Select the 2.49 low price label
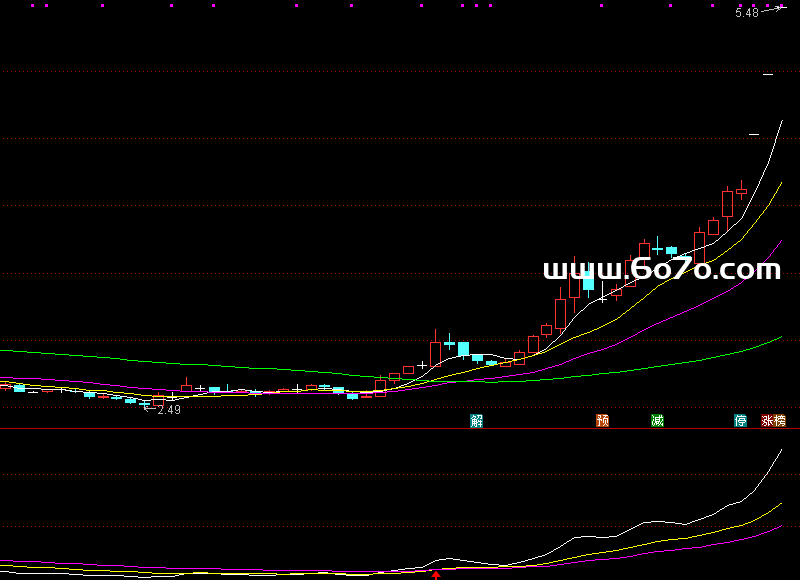 point(169,410)
